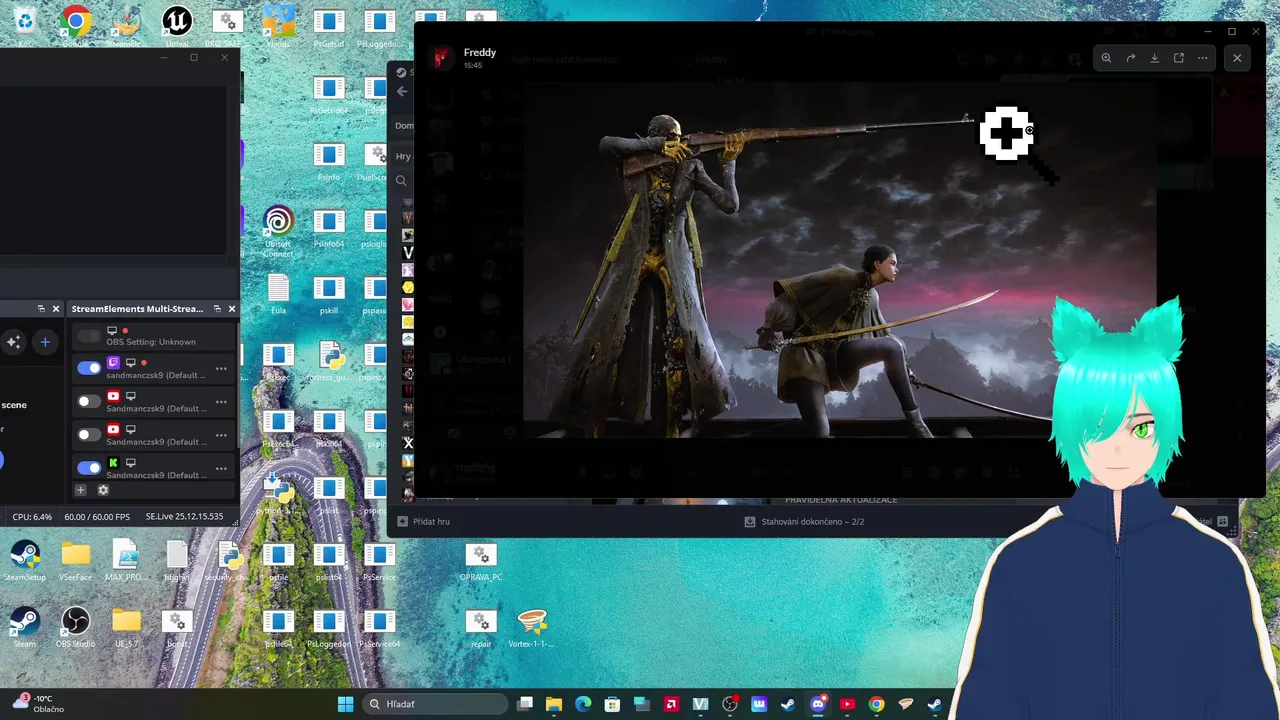This screenshot has height=720, width=1280.
Task: Close the StreamElements Multi-Stream dock
Action: tap(232, 309)
